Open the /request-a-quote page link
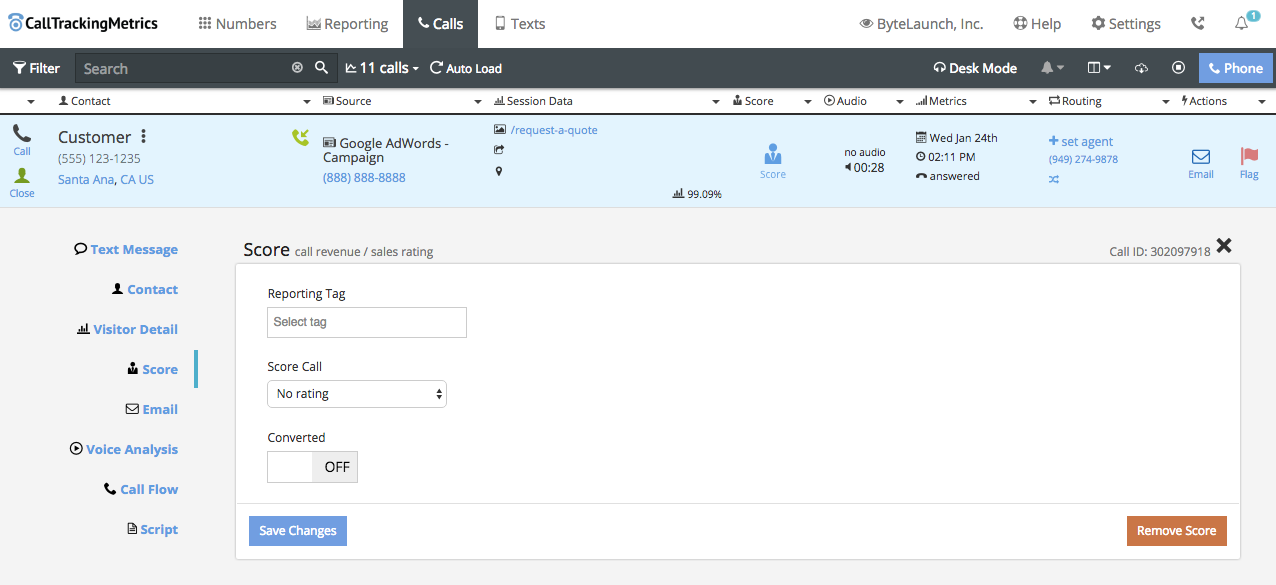This screenshot has width=1276, height=585. pos(554,130)
